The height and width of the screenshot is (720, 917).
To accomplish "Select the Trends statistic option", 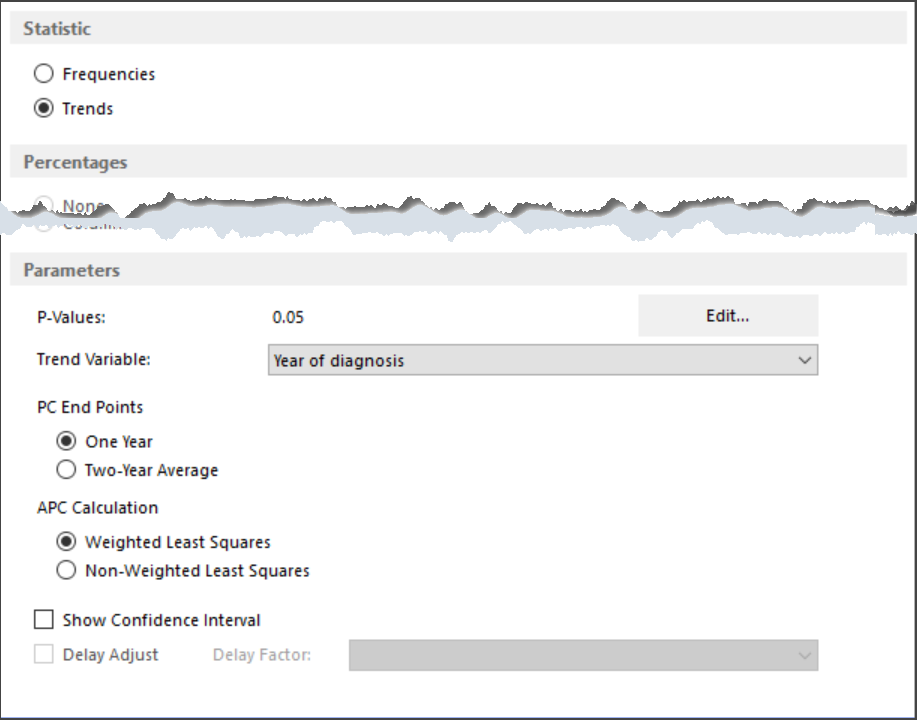I will pos(44,108).
